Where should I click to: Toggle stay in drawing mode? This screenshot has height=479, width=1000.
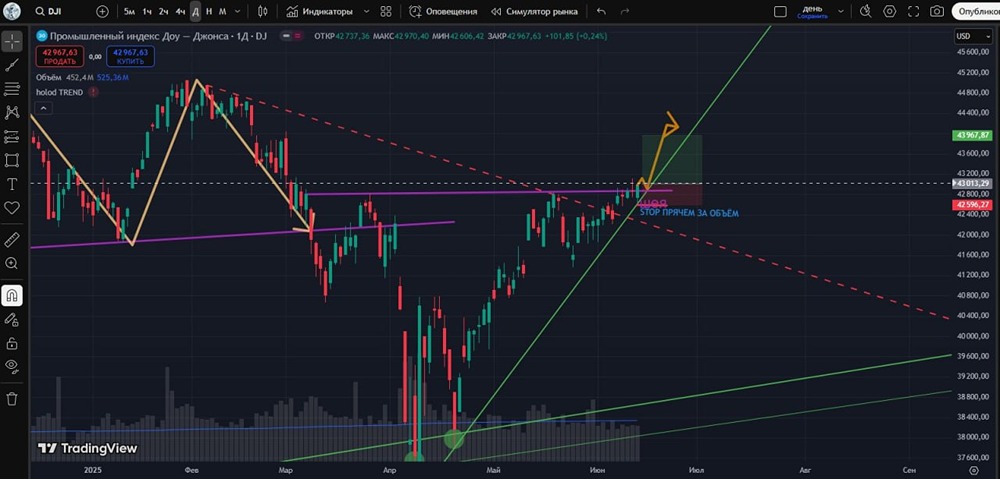click(11, 319)
